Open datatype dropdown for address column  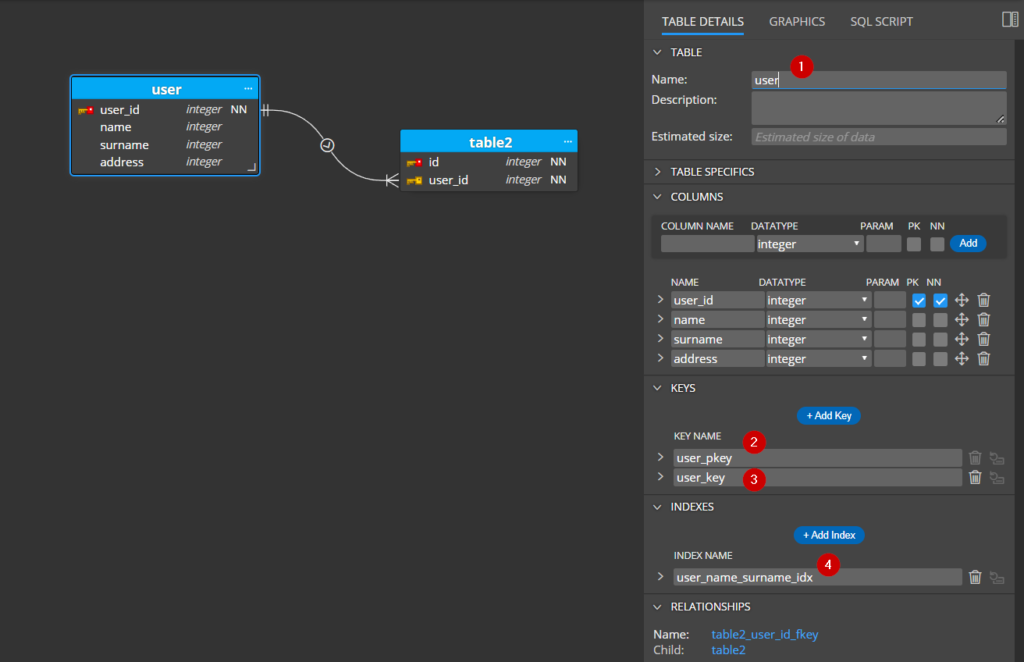tap(818, 359)
